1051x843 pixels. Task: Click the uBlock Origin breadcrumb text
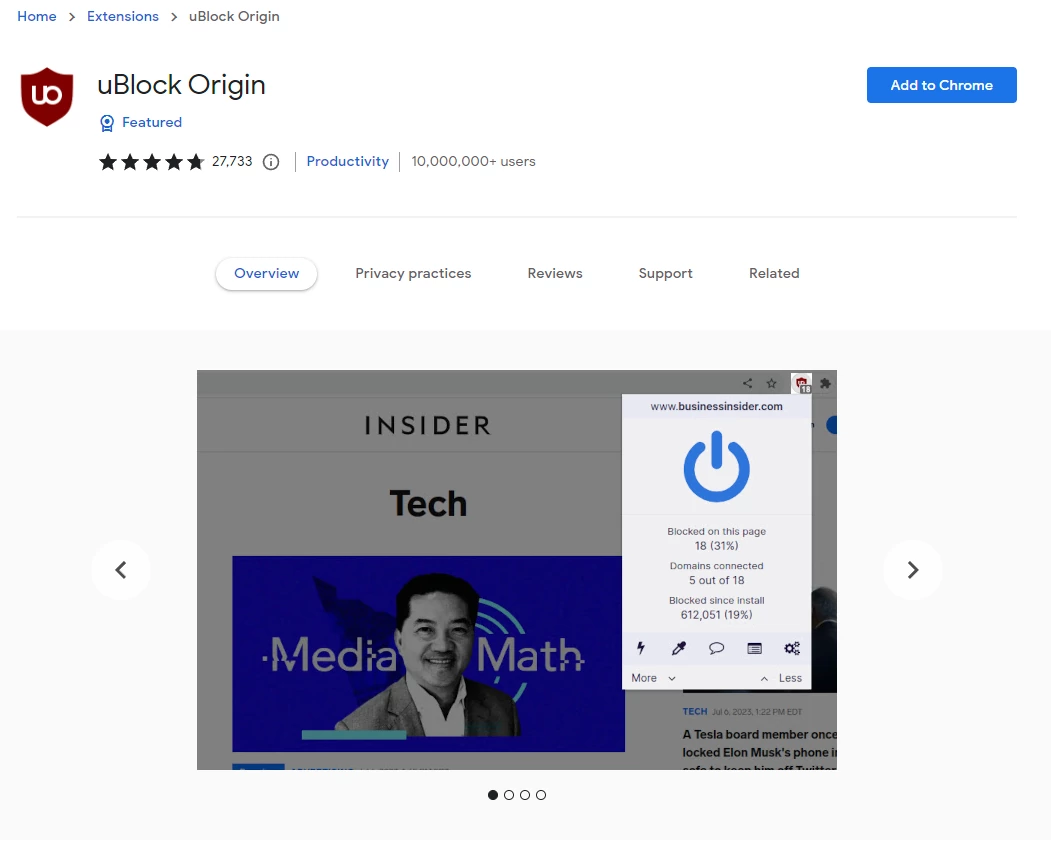click(x=234, y=16)
